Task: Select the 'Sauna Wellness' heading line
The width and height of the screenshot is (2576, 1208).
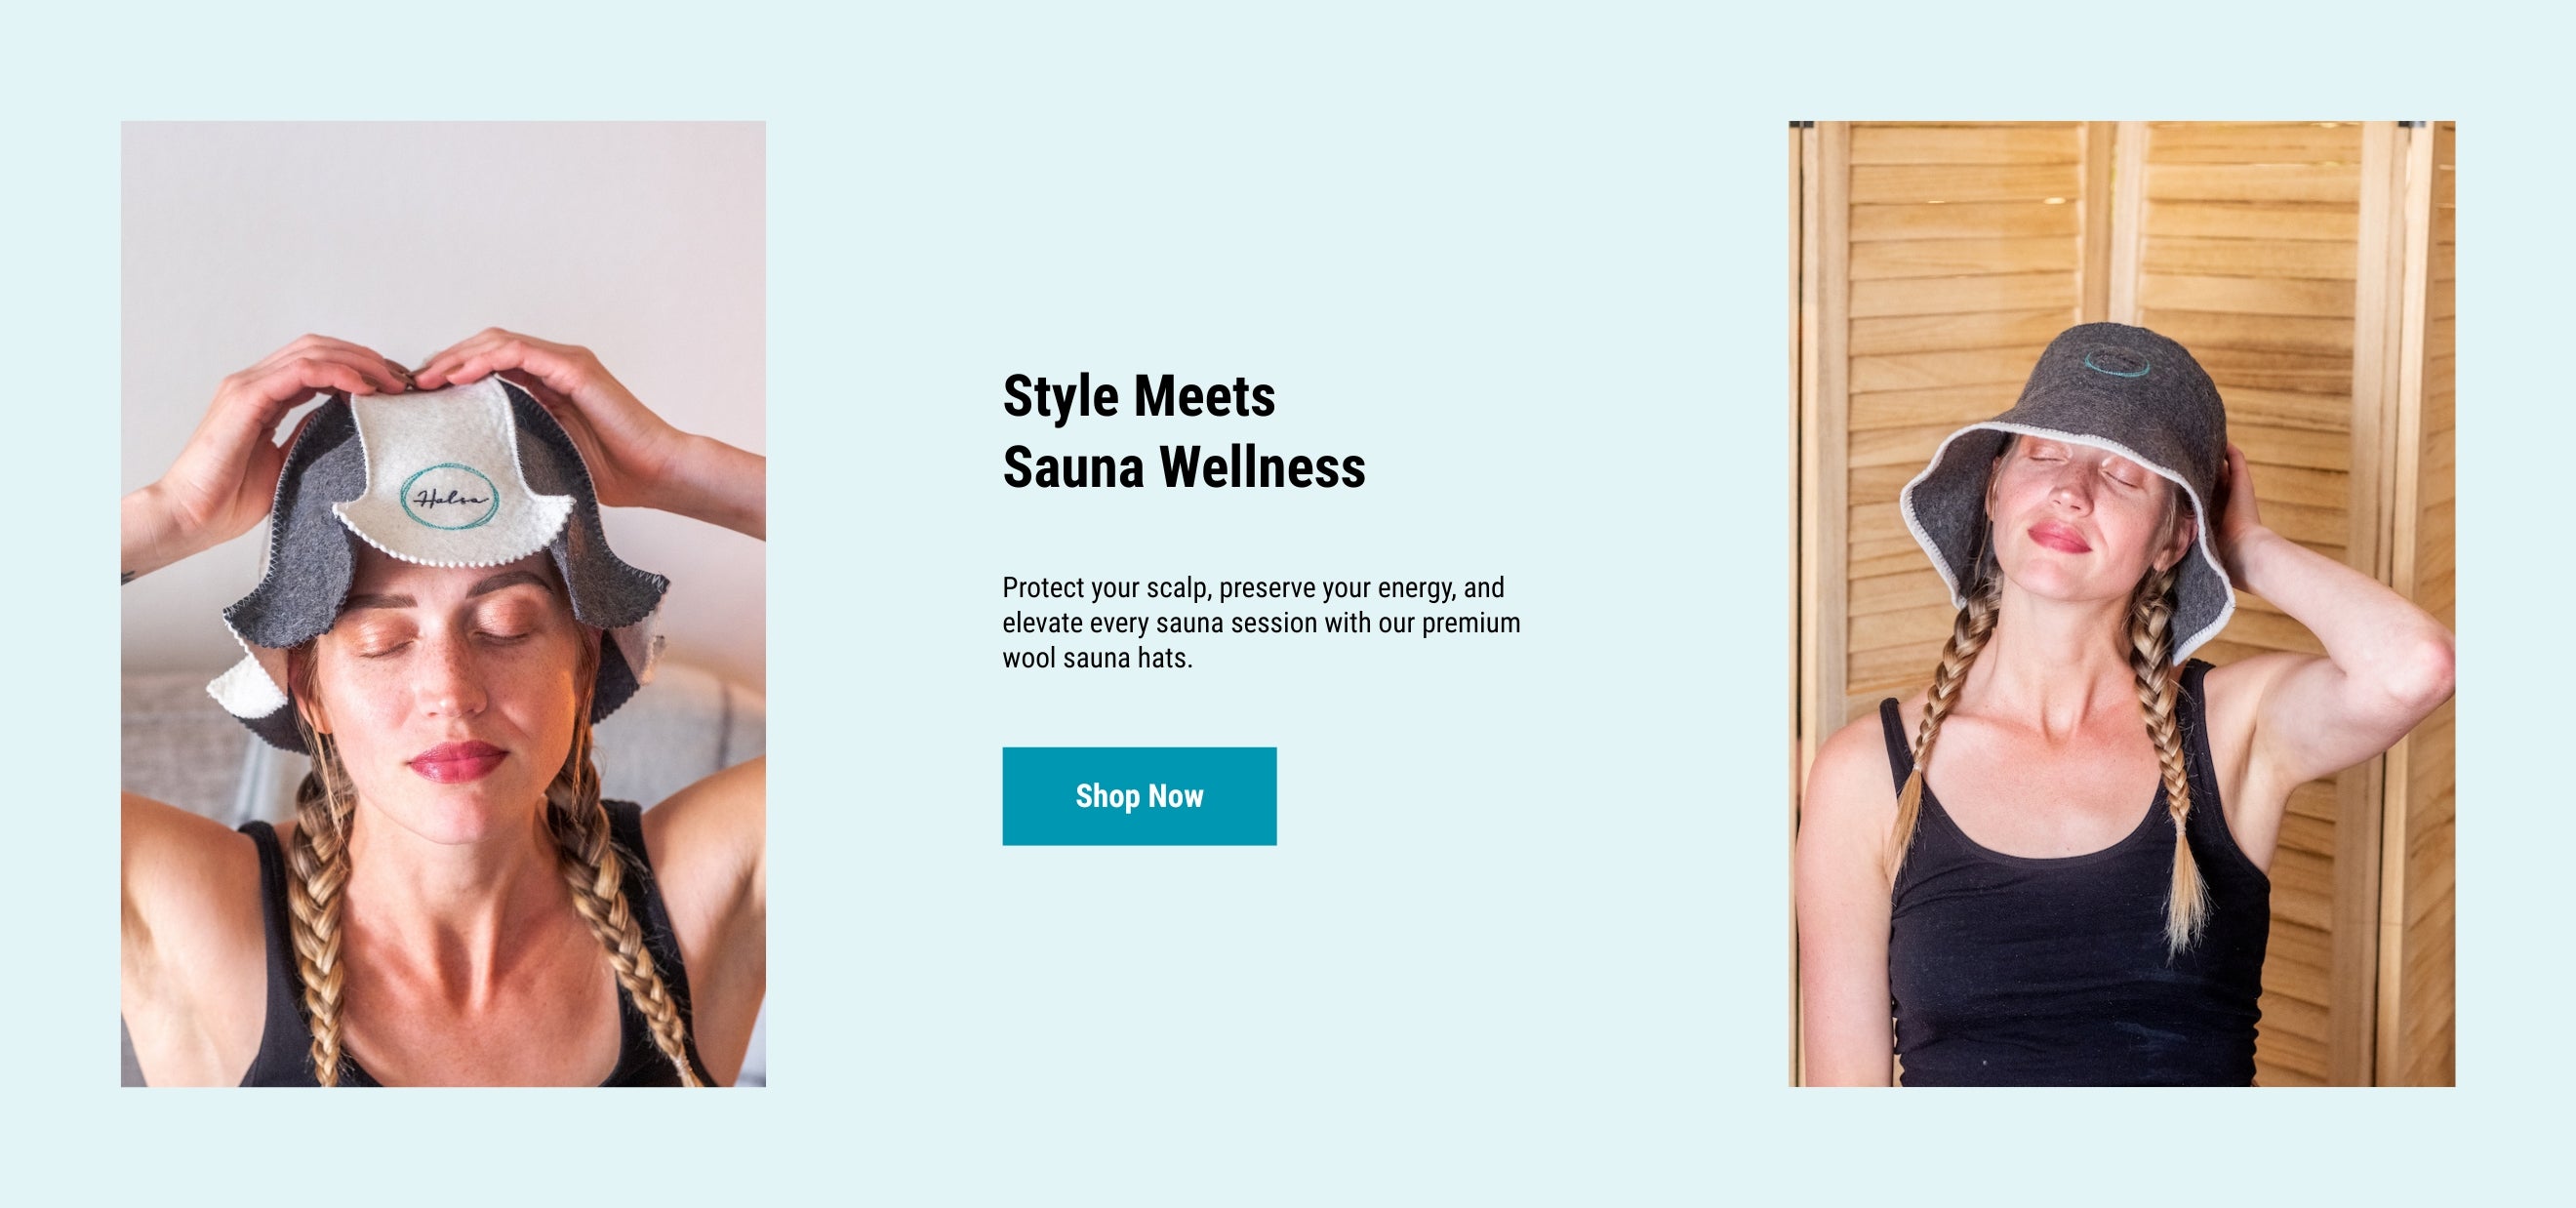Action: pos(1184,467)
